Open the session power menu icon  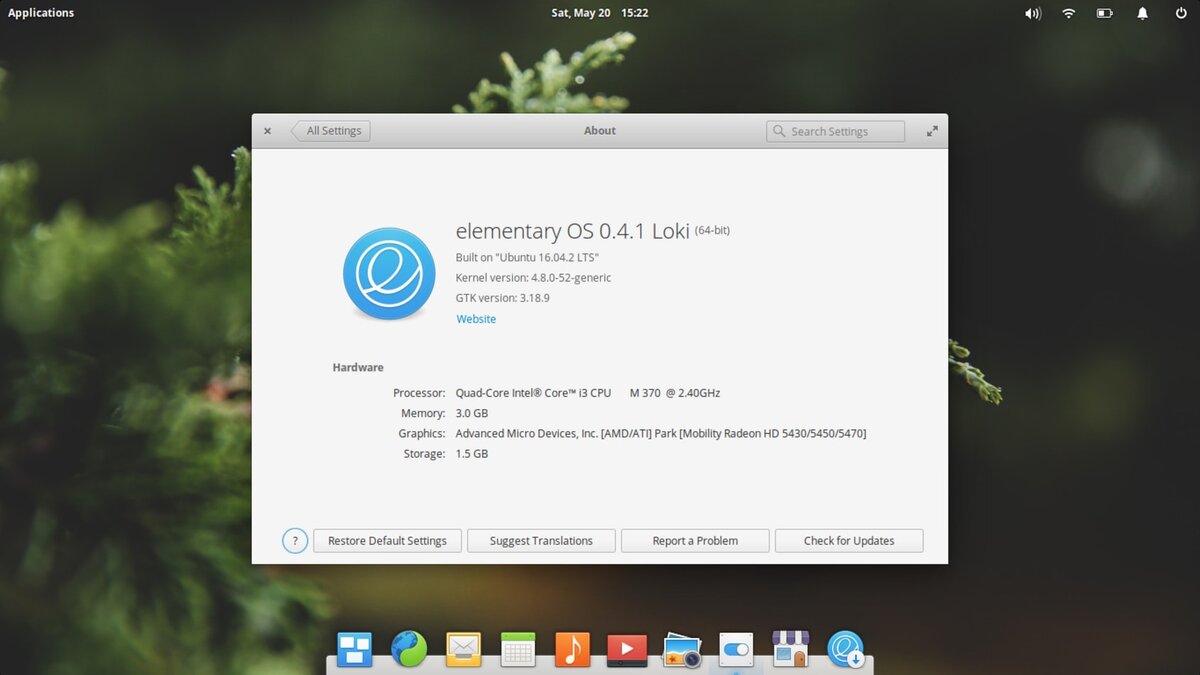(1181, 13)
